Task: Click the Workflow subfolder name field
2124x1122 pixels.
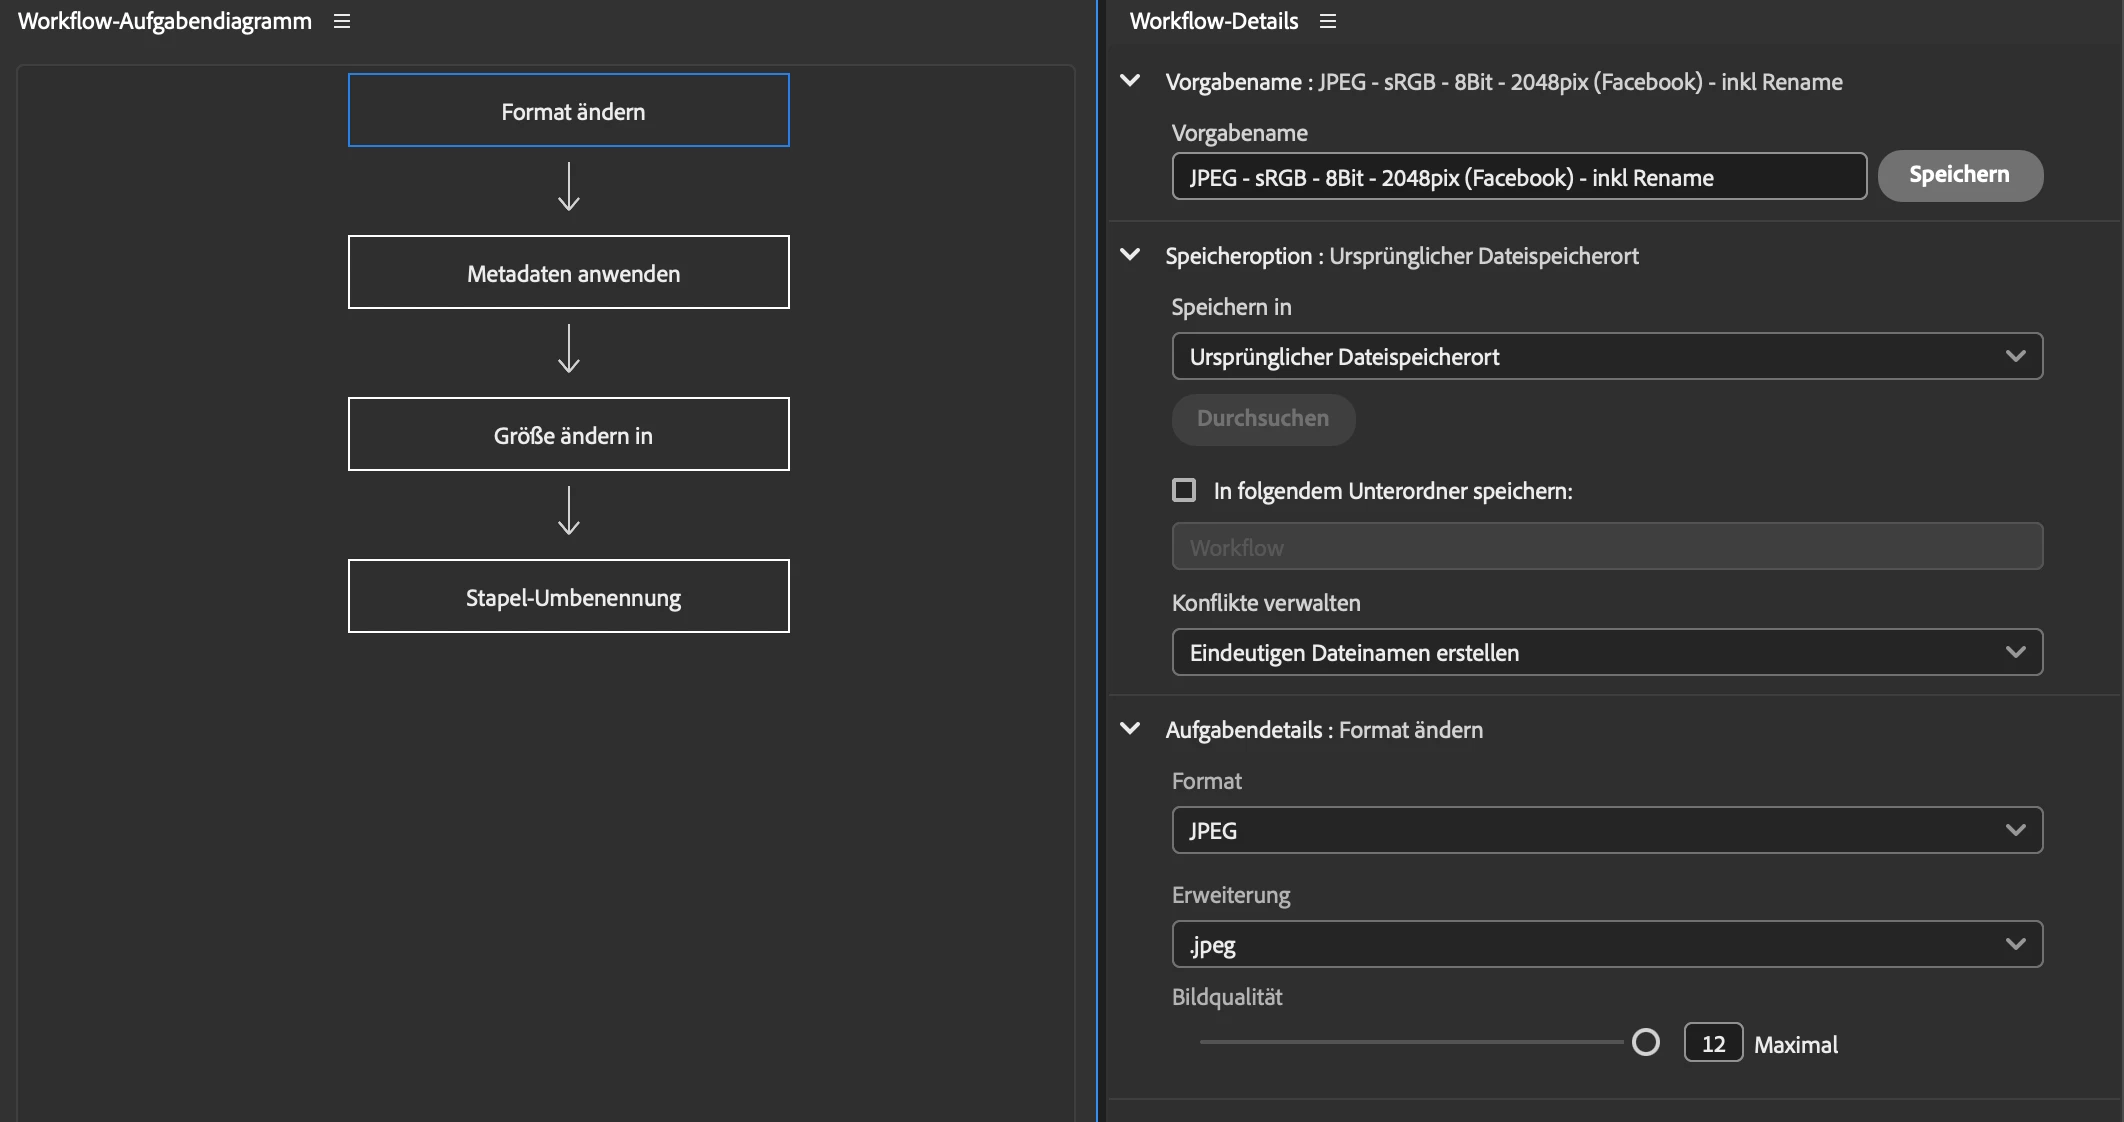Action: [x=1606, y=547]
